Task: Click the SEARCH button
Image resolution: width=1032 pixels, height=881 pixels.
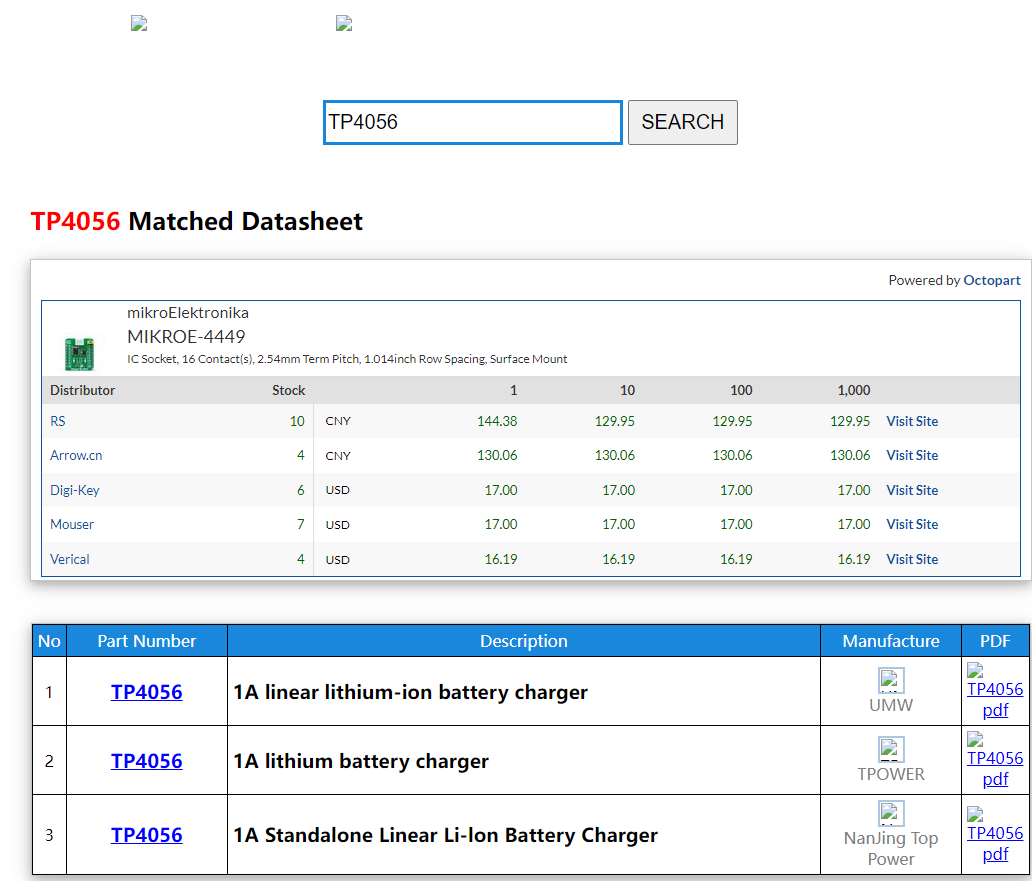Action: pyautogui.click(x=683, y=122)
